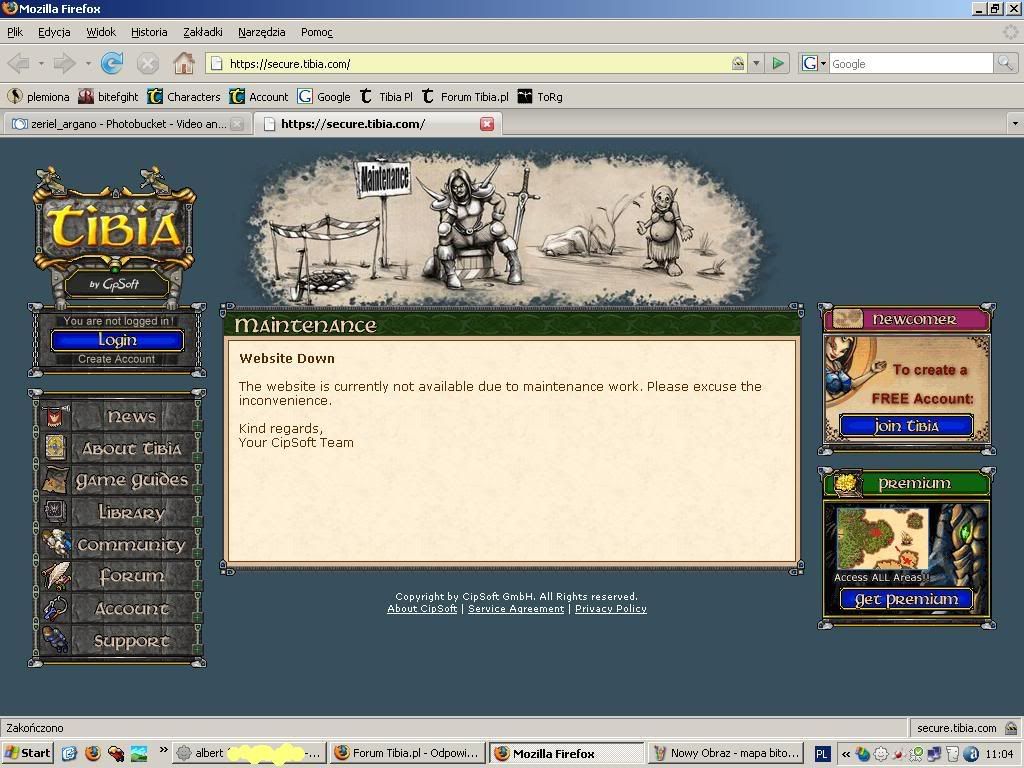Open the forward history dropdown arrow
The height and width of the screenshot is (768, 1024).
click(x=88, y=63)
